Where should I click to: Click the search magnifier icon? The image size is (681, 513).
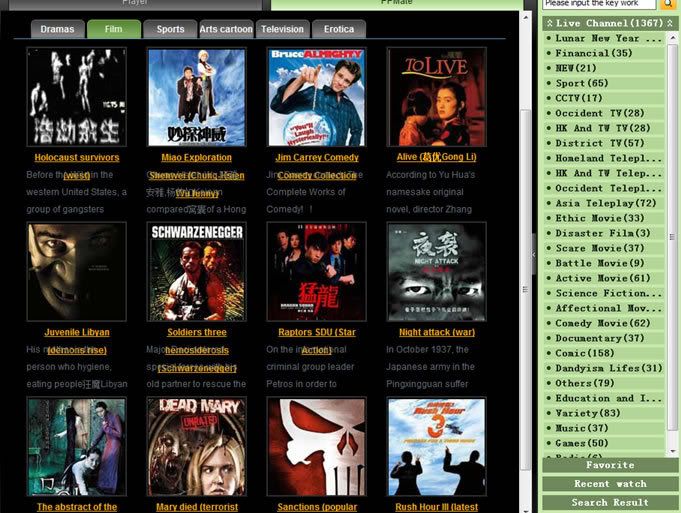point(668,4)
